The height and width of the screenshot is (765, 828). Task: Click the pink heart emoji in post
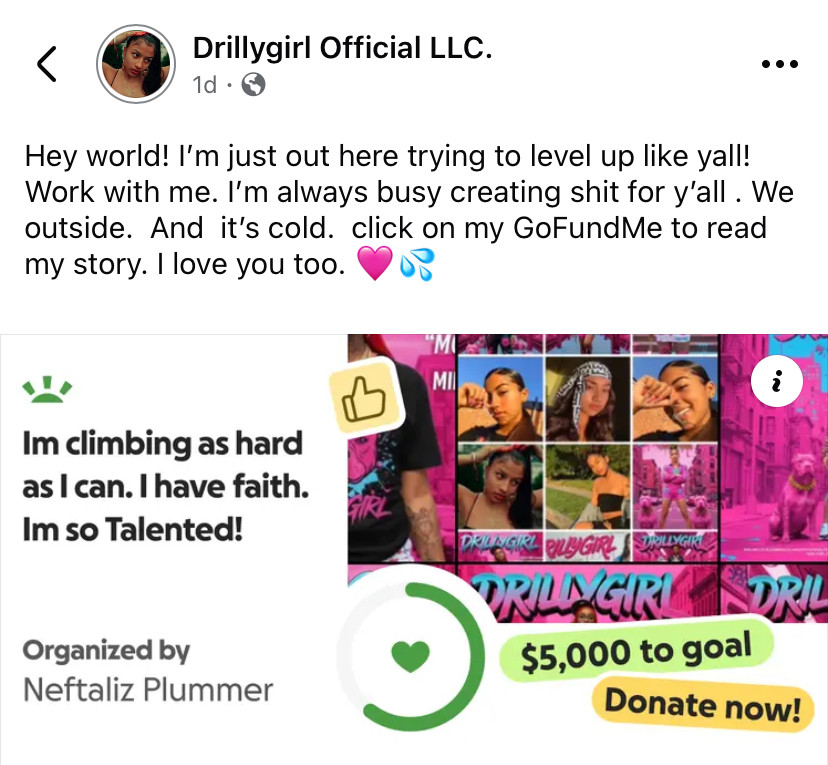pyautogui.click(x=375, y=263)
